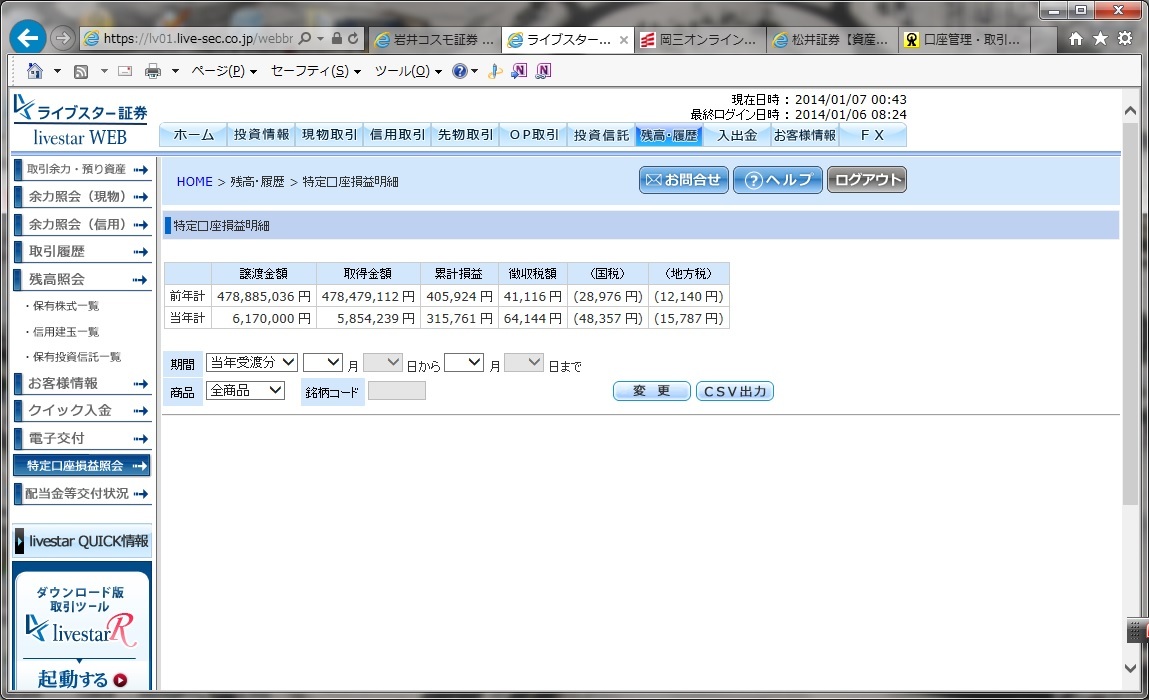The width and height of the screenshot is (1149, 700).
Task: Open 取引履歴 sidebar item
Action: 82,252
